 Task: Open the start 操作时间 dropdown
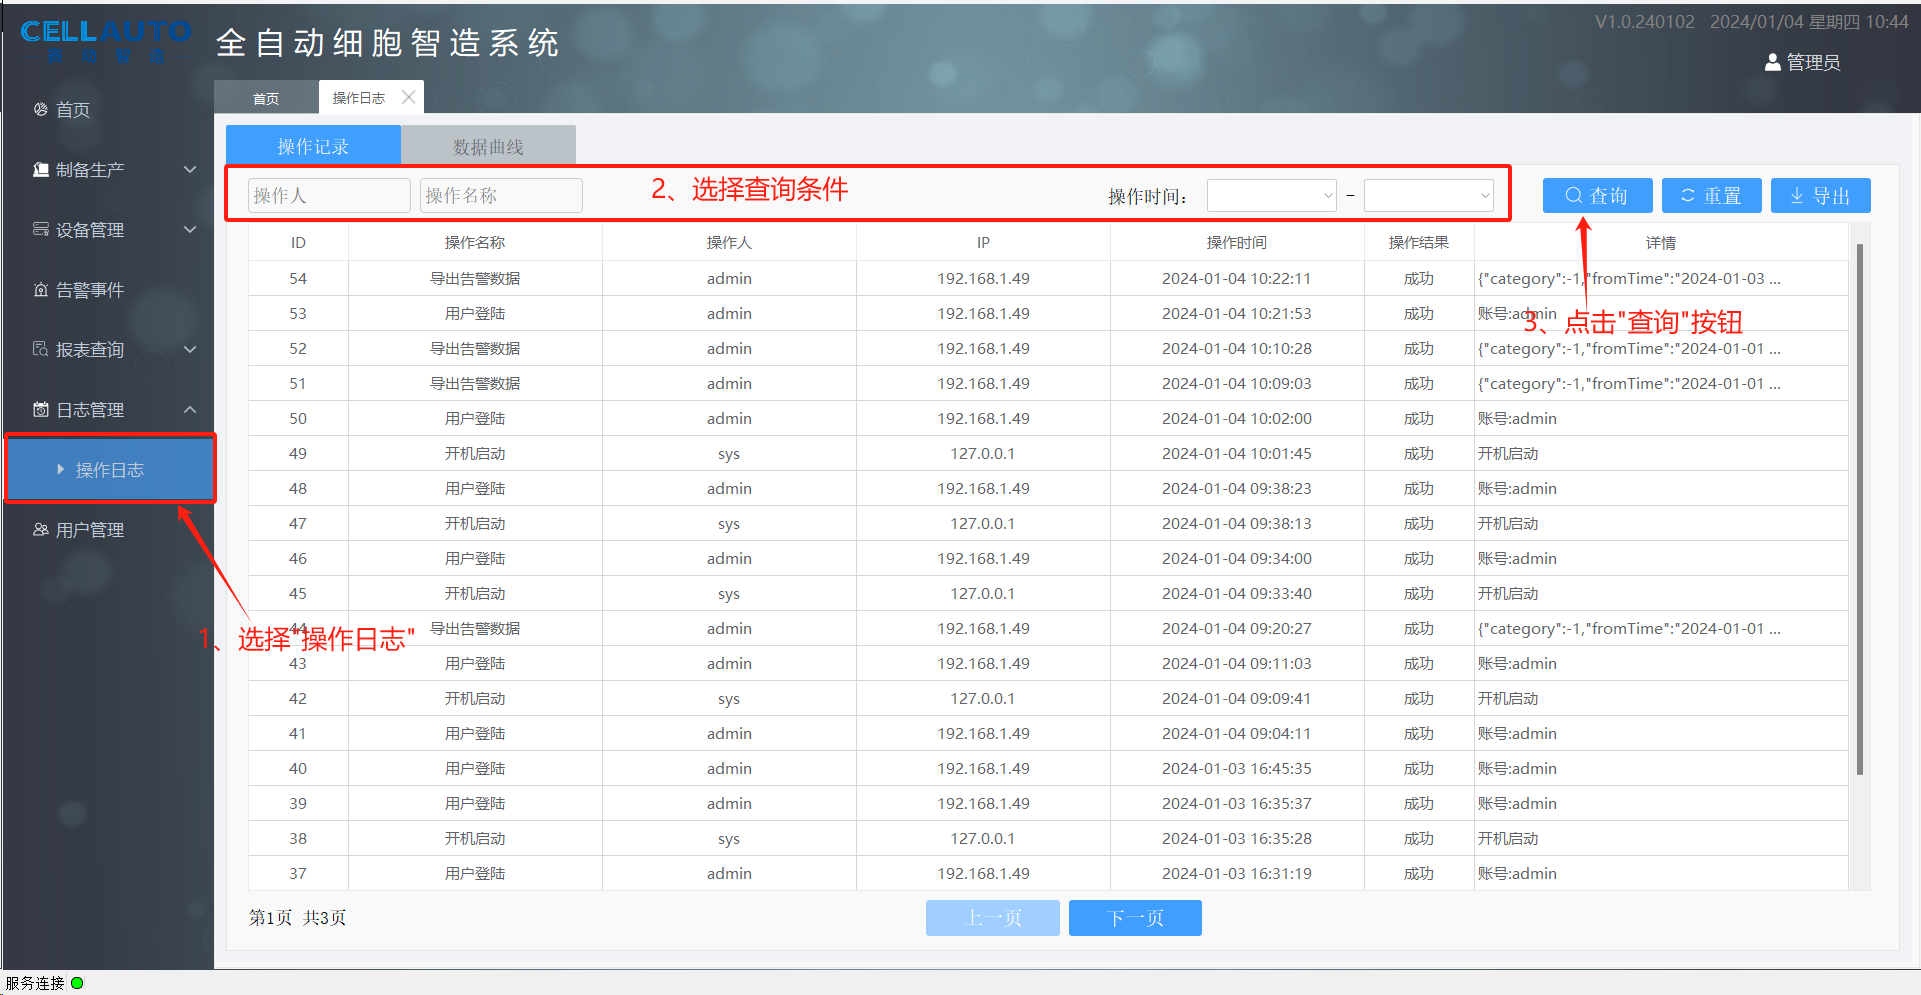pos(1272,196)
